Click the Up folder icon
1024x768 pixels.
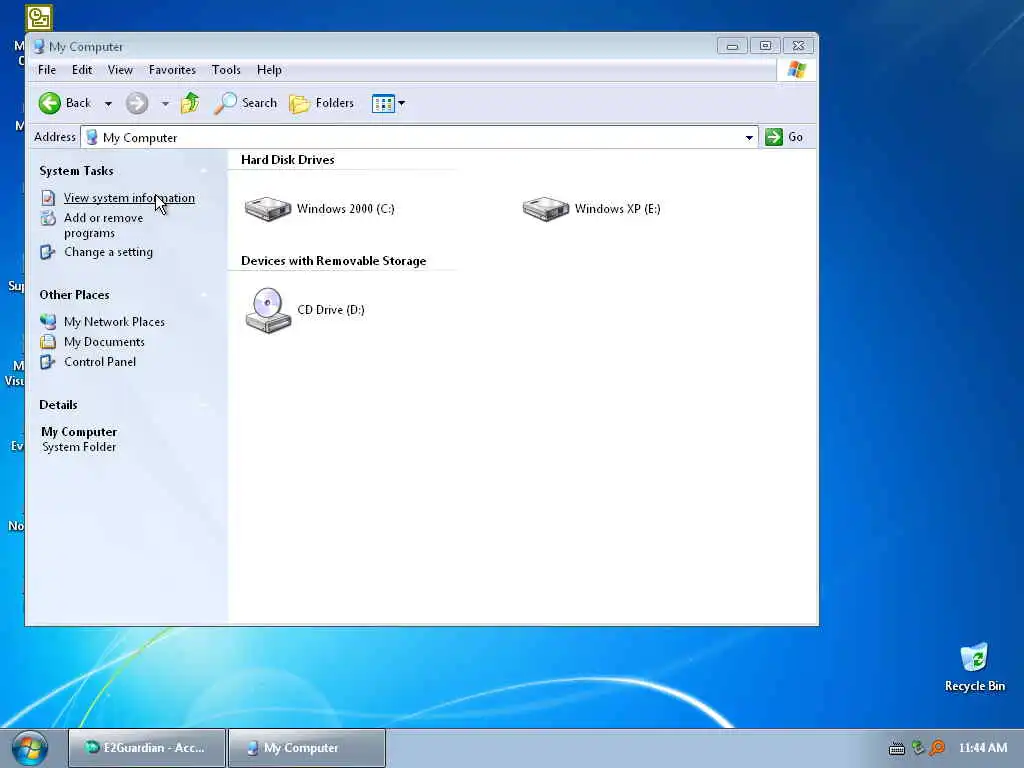point(190,103)
